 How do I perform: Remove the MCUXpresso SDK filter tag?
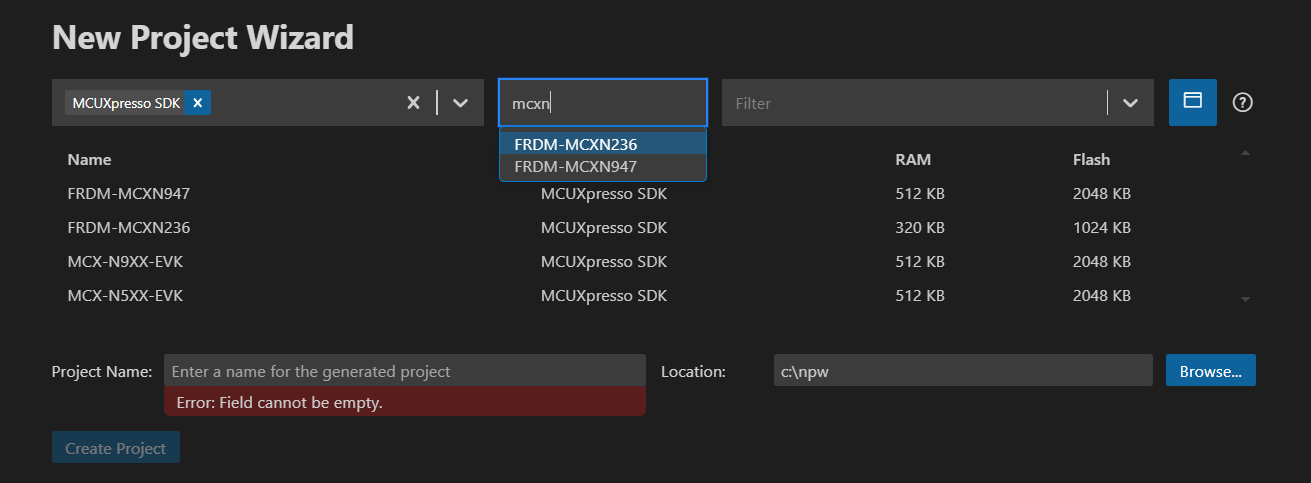197,103
